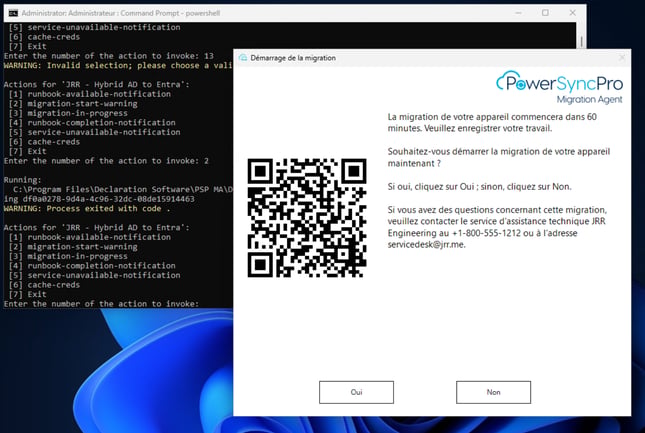Click last '[4] runbook-completion-notification' line
Viewport: 645px width, 433px height.
click(x=92, y=266)
